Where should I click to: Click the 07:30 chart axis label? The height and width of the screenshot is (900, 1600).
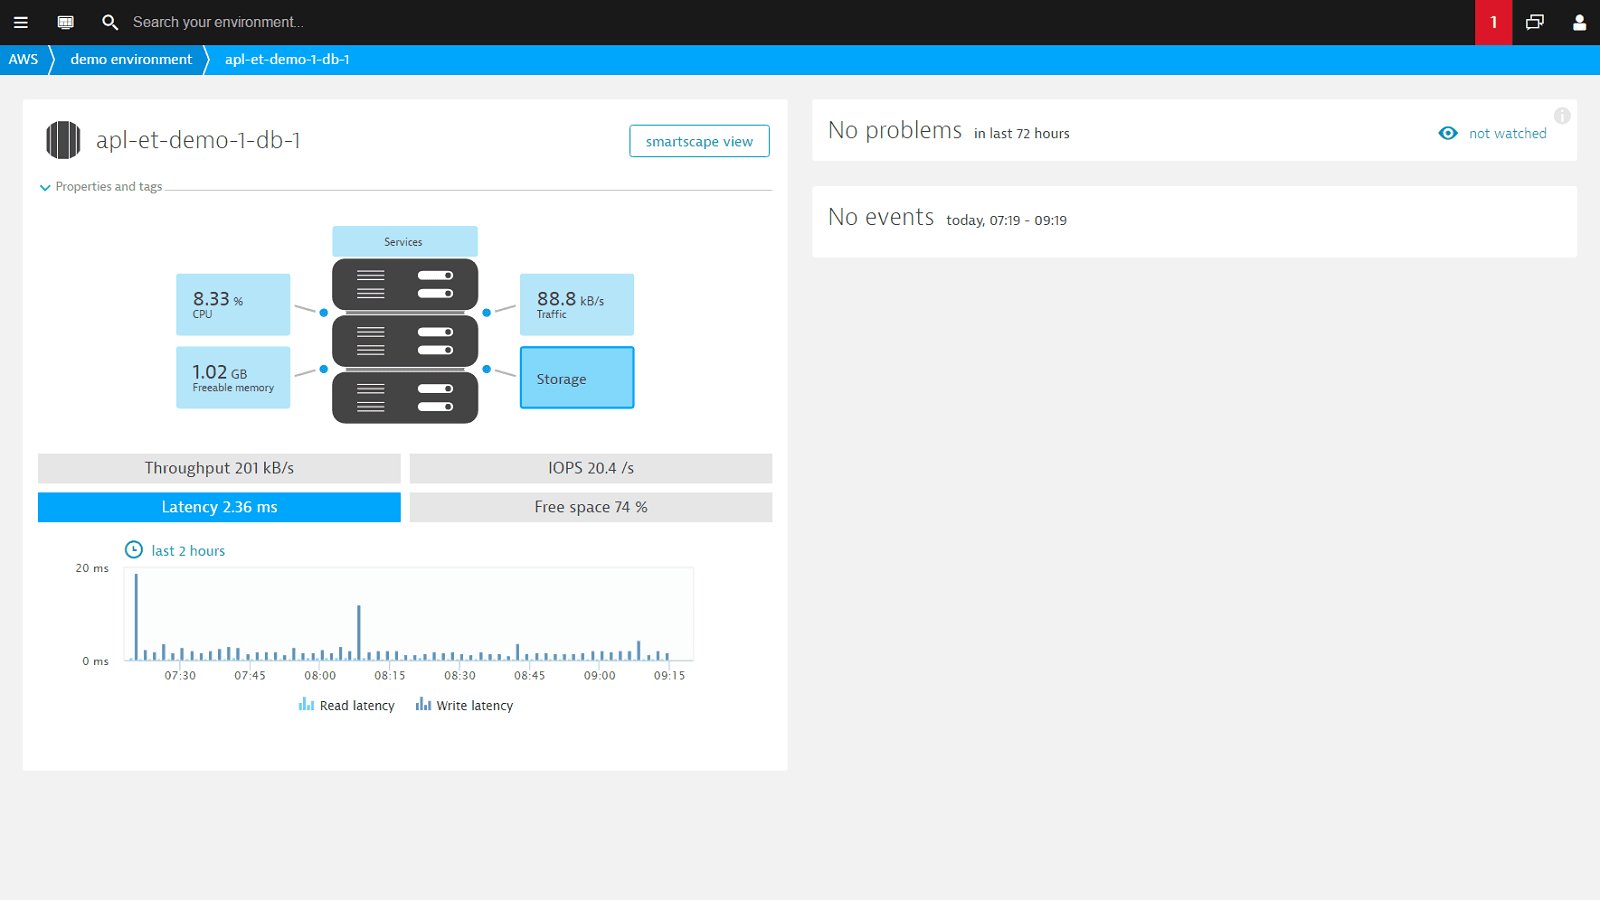180,676
